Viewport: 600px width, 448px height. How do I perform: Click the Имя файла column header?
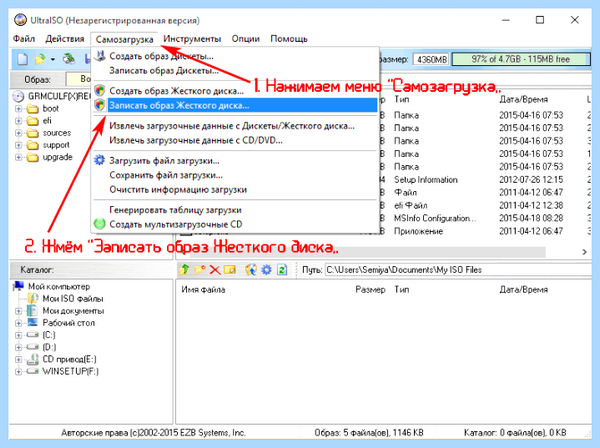(203, 290)
